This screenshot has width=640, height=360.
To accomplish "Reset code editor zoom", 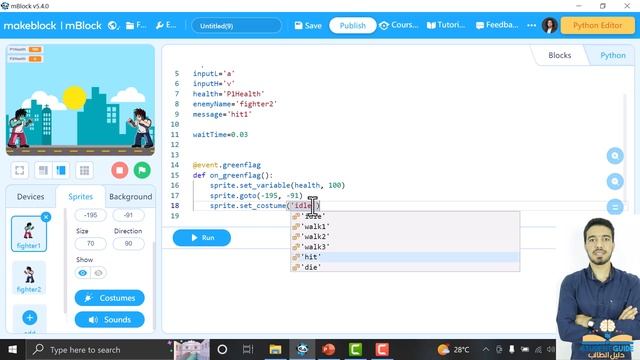I will (x=615, y=207).
